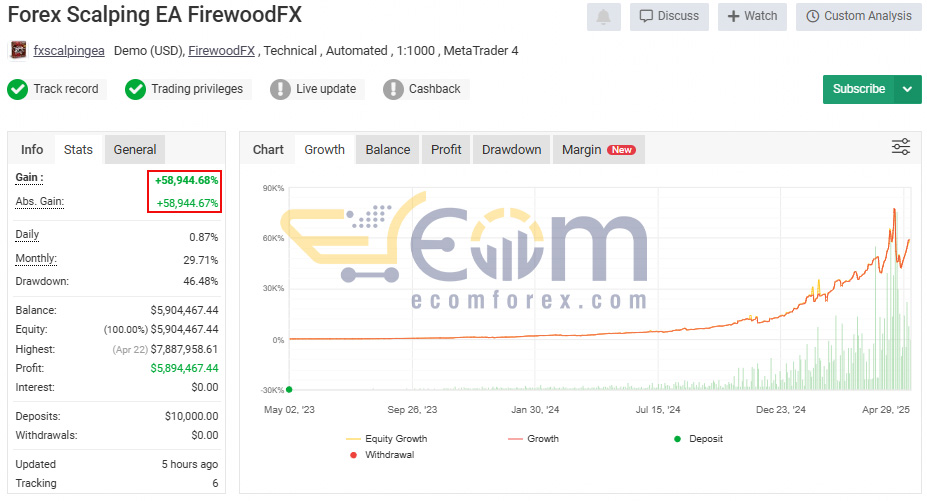Select the Chart tab label
Image resolution: width=927 pixels, height=501 pixels.
268,150
